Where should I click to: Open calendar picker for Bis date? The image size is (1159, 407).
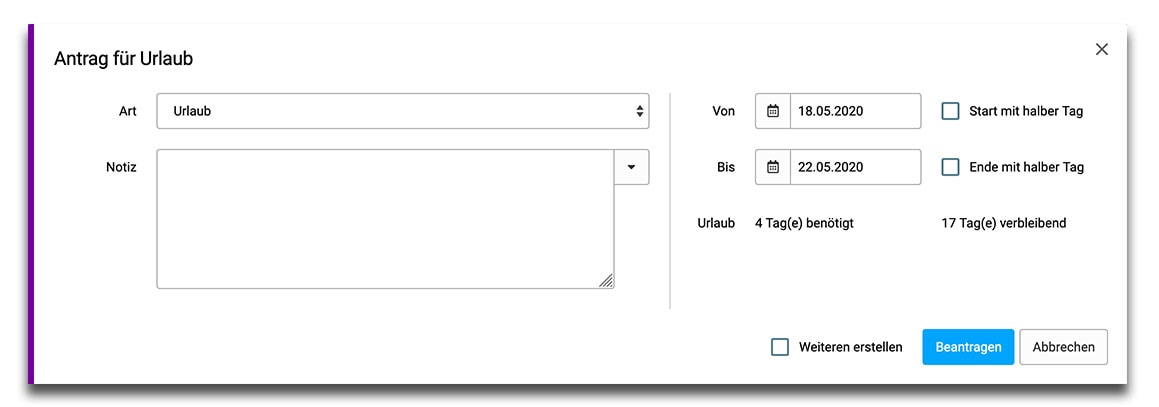[x=773, y=167]
